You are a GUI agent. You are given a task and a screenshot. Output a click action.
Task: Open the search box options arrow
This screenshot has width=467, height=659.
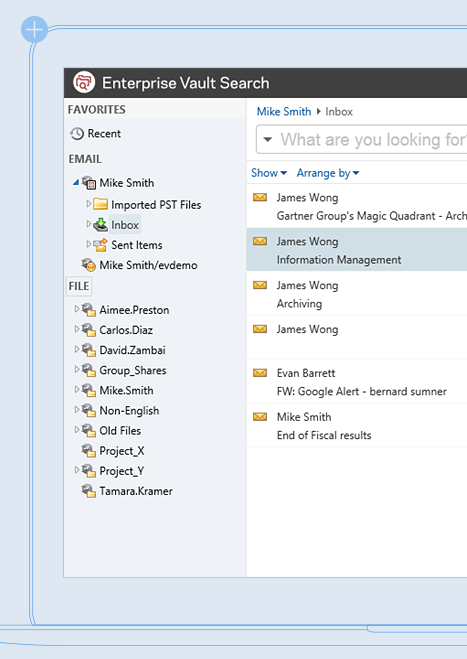point(268,139)
